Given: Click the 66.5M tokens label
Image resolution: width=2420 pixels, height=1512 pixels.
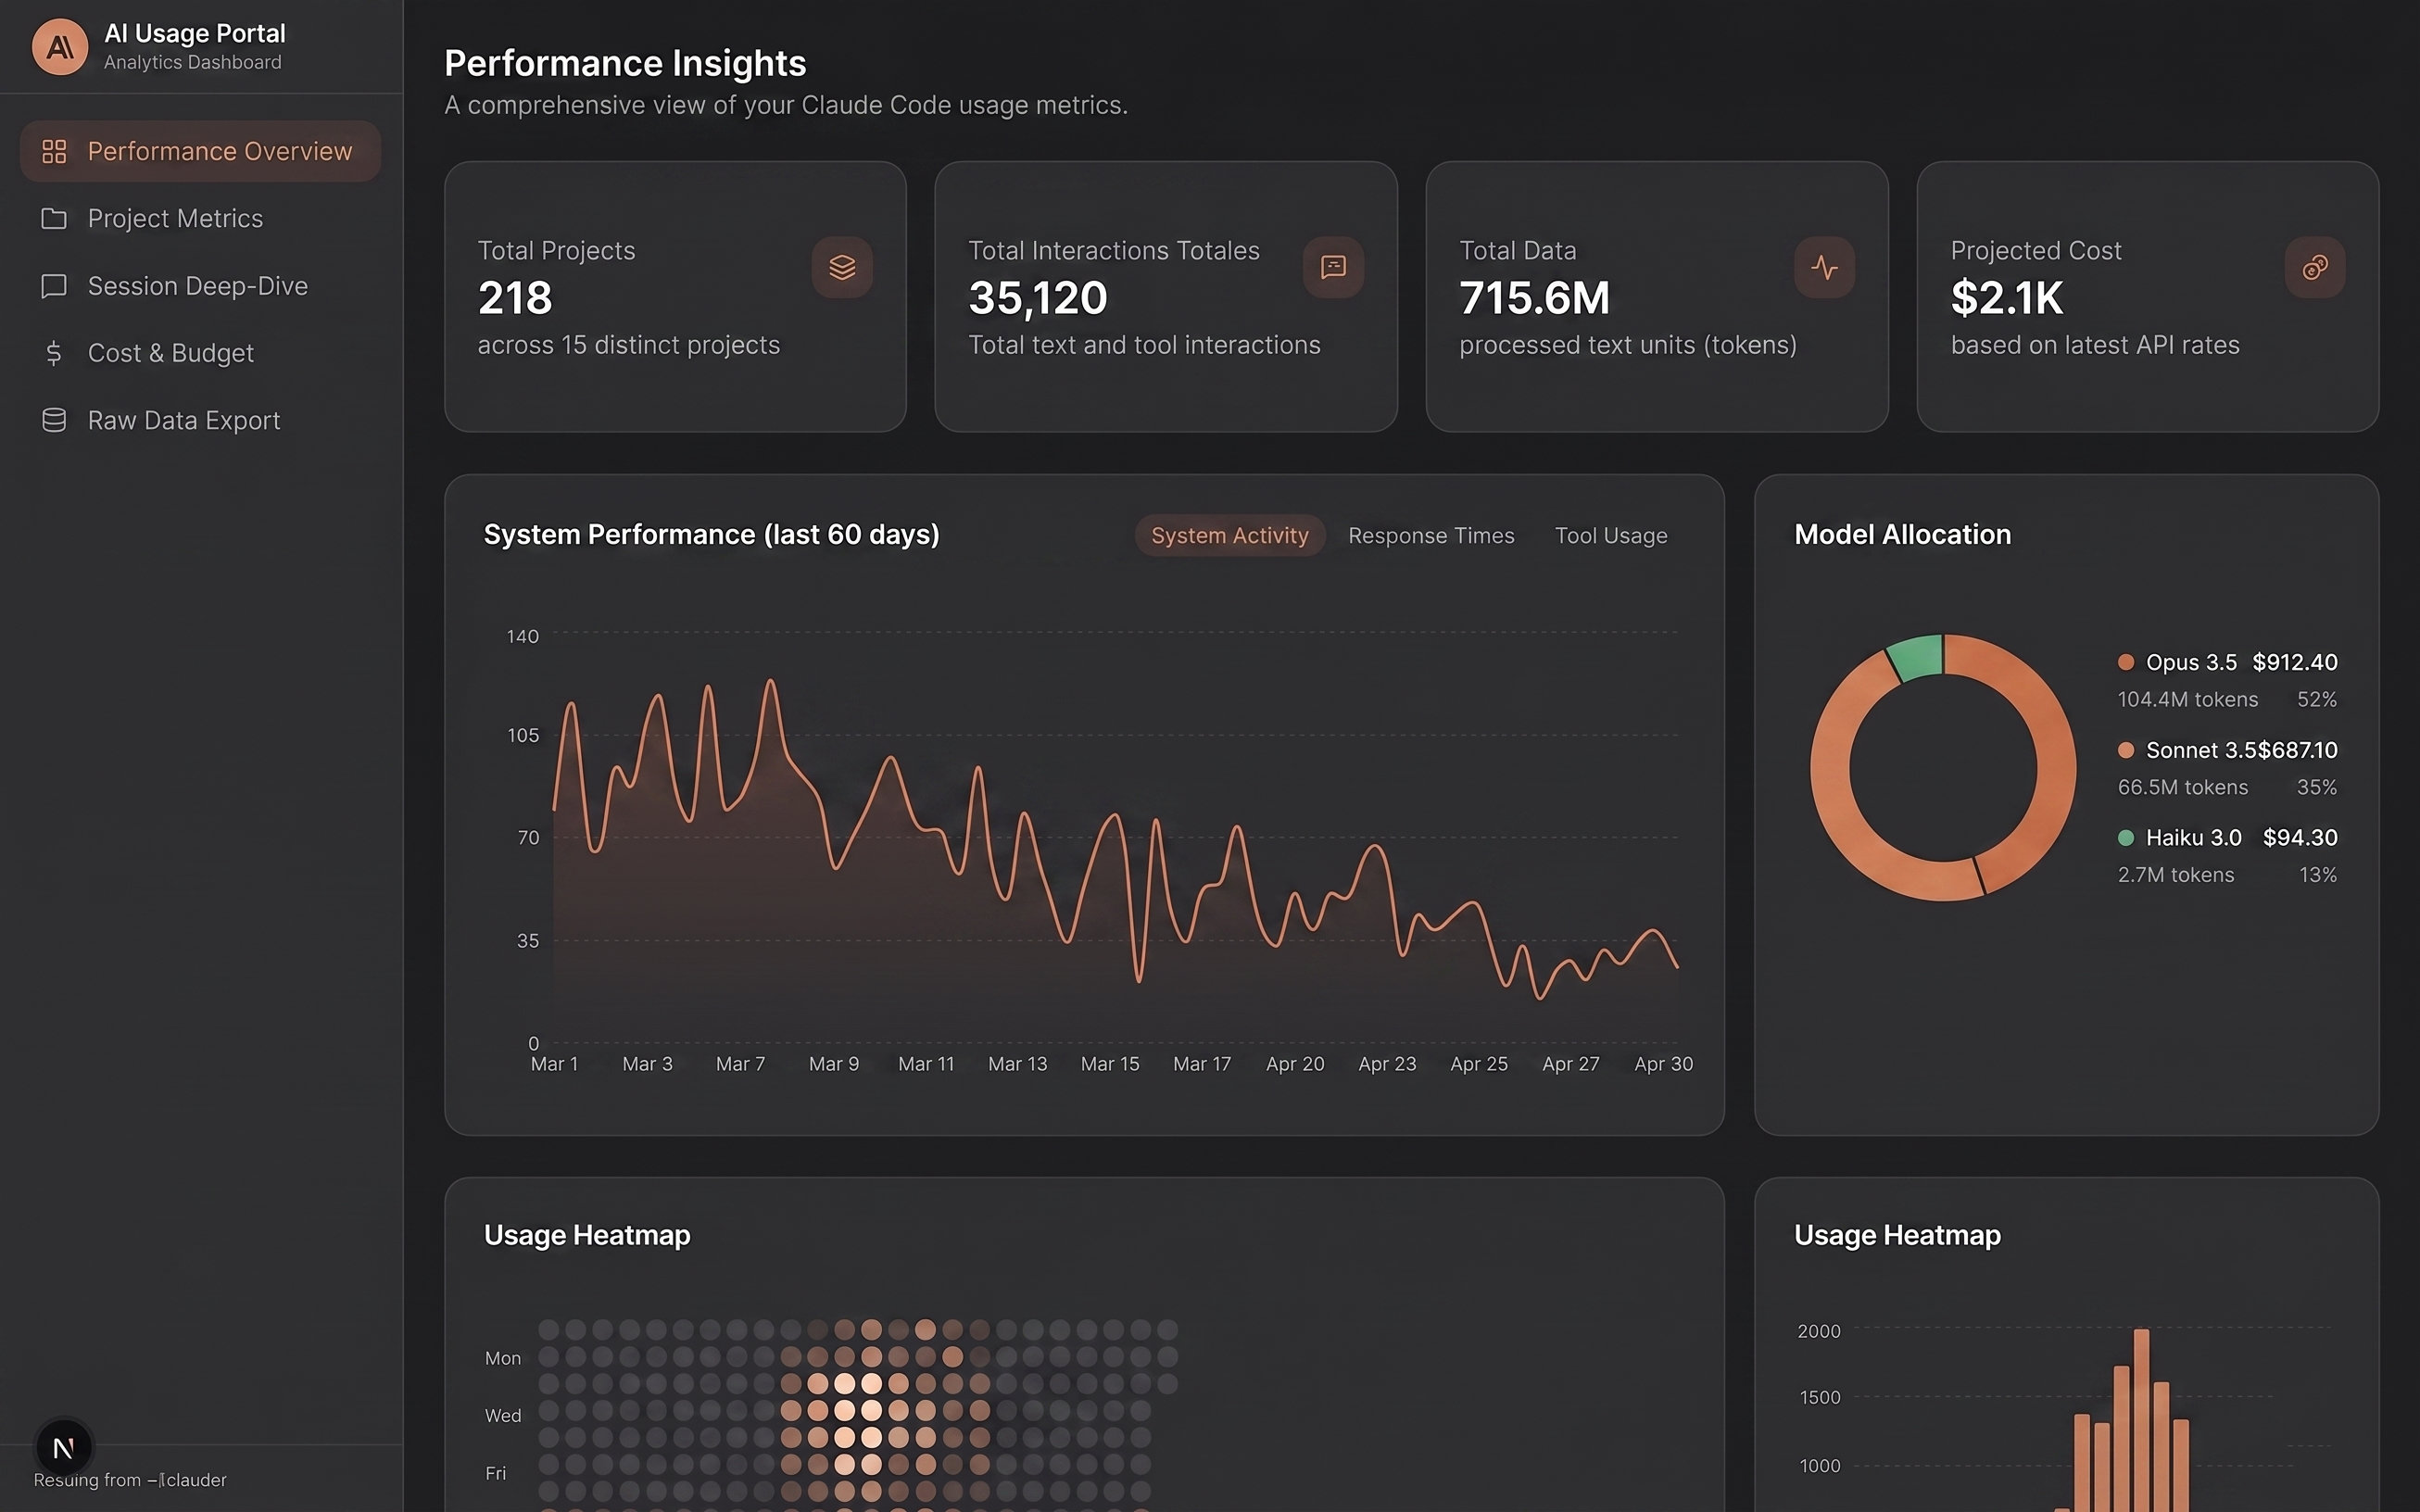Looking at the screenshot, I should tap(2183, 787).
